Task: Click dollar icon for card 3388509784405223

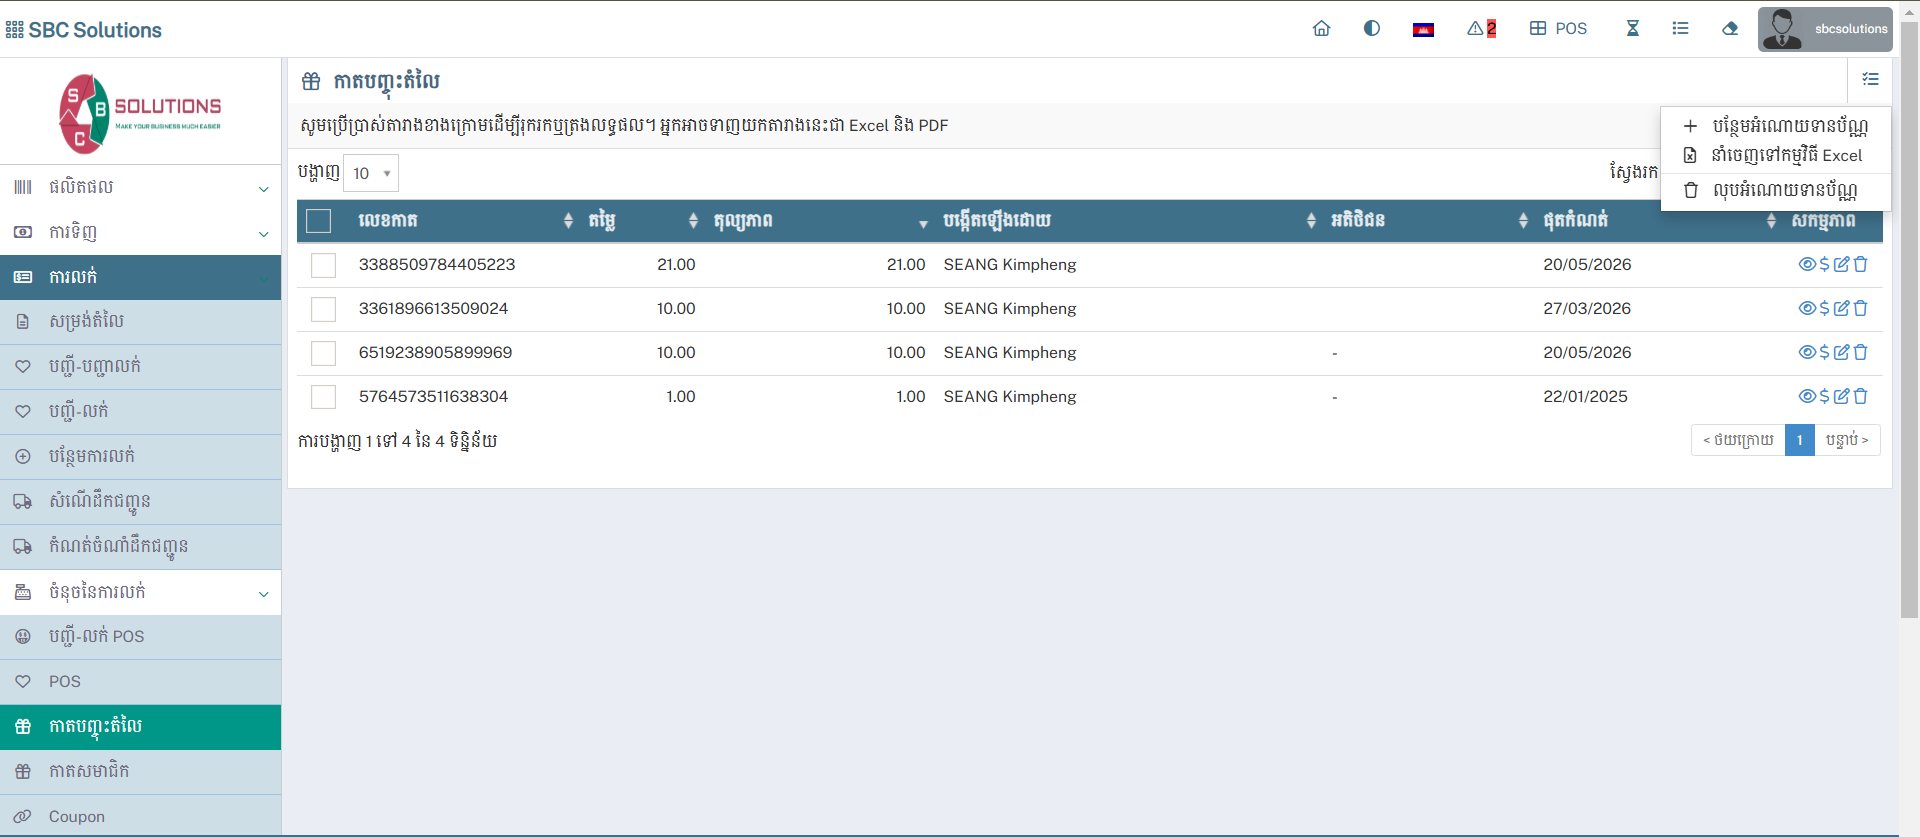Action: click(1824, 265)
